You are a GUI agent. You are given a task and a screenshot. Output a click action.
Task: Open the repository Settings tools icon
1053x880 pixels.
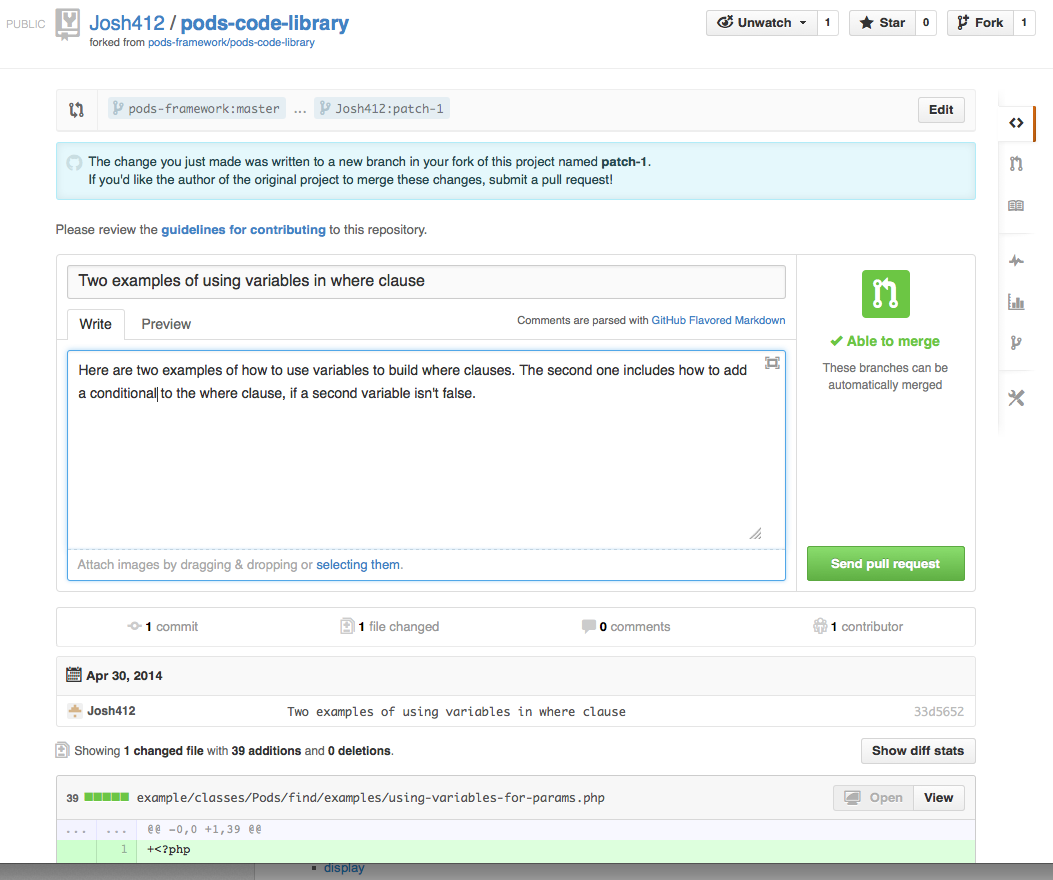click(1016, 398)
